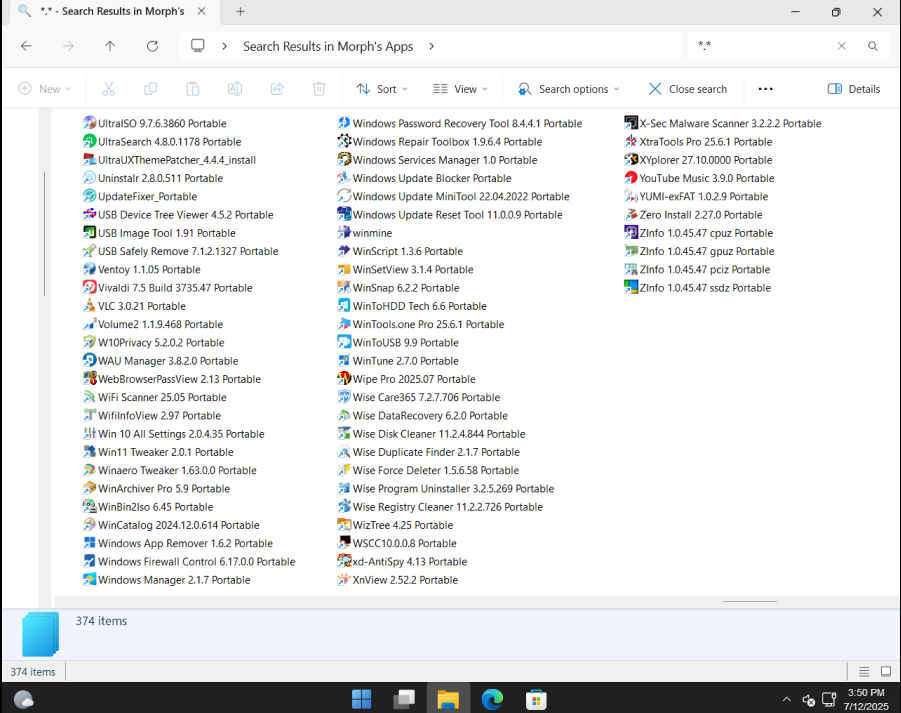Select the Search Results in Morph's tab
Screen dimensions: 901x713
tap(112, 11)
